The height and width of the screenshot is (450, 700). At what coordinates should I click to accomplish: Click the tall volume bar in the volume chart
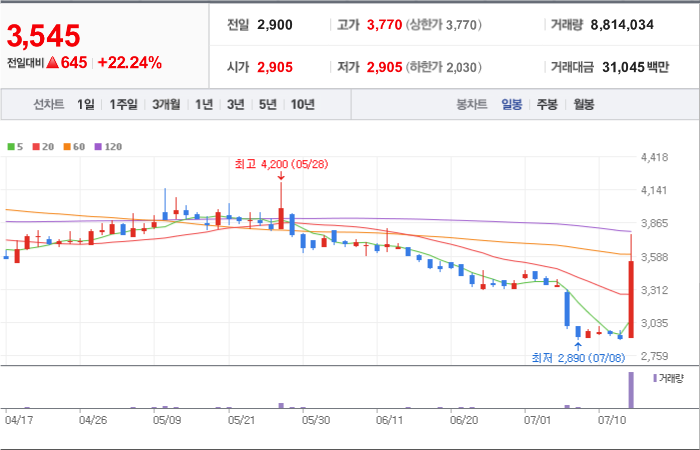[x=631, y=390]
